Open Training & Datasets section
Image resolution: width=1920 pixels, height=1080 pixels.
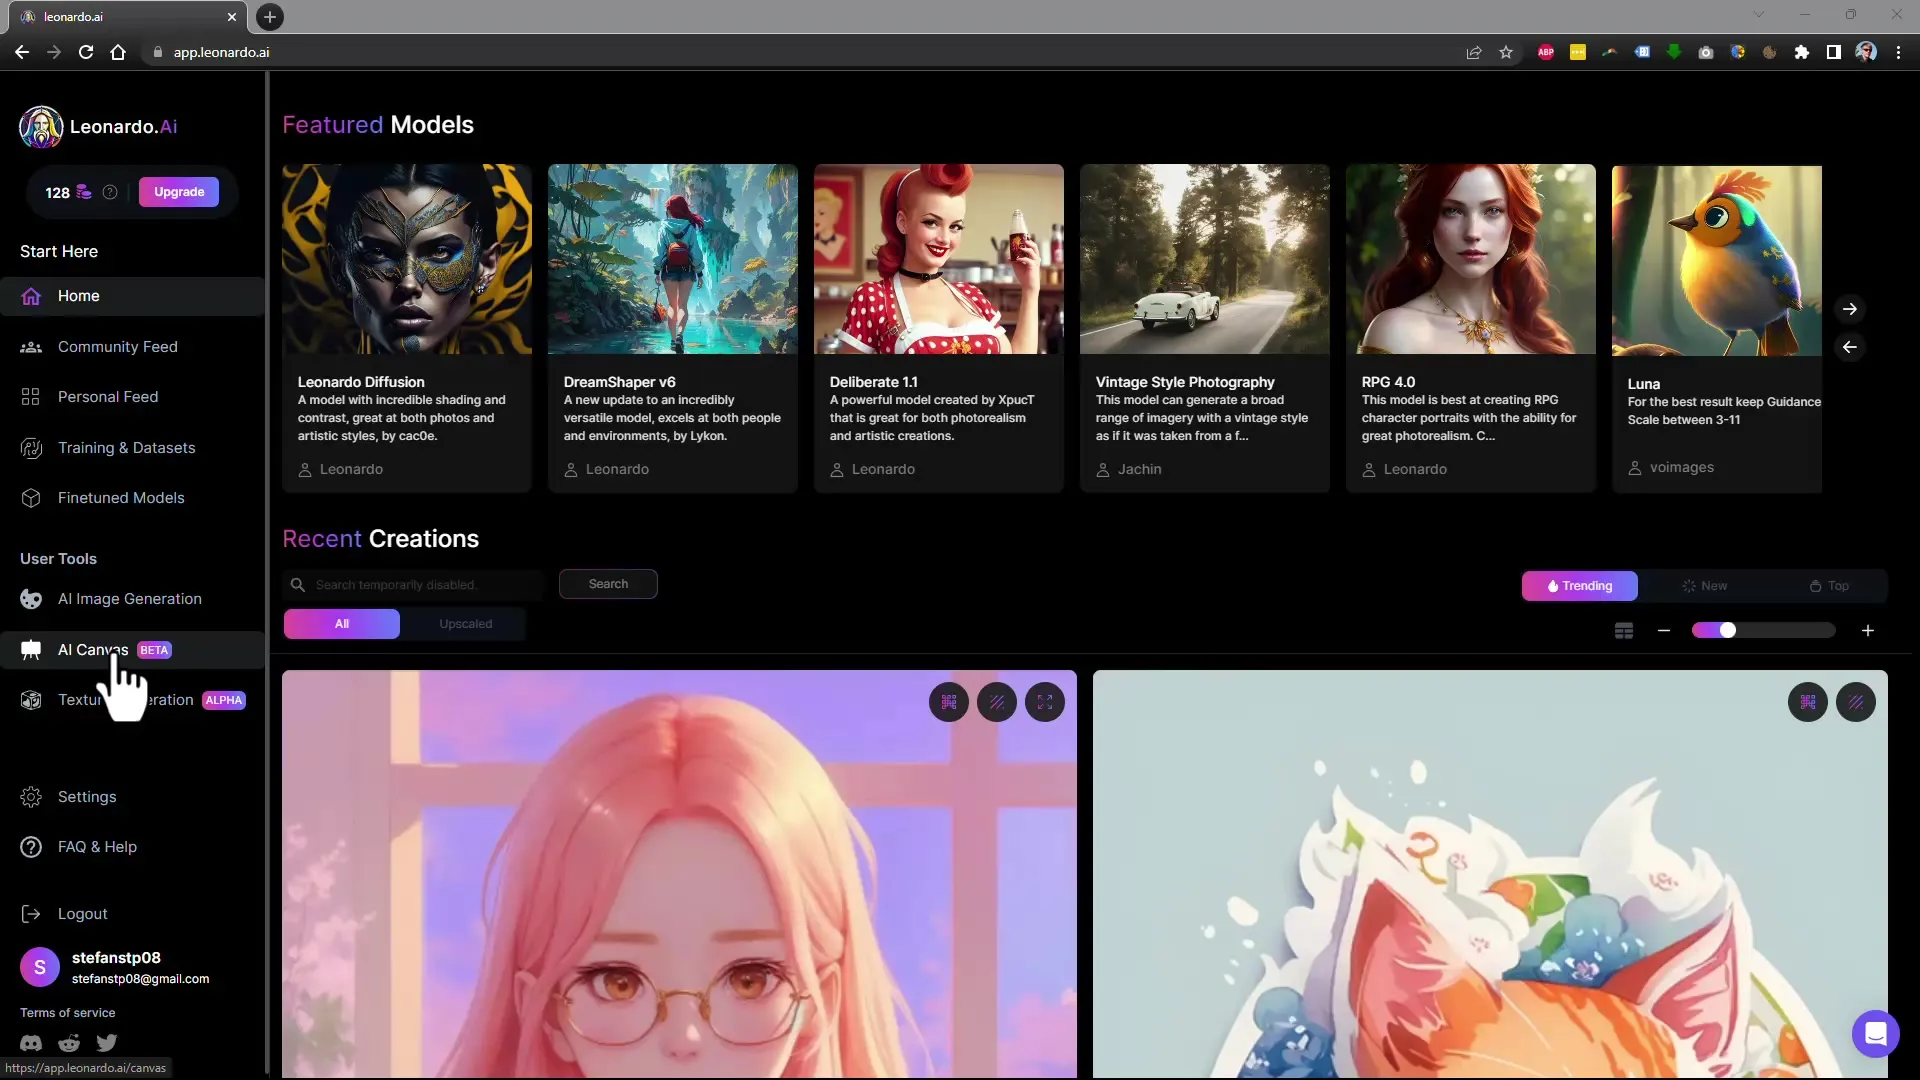(127, 447)
